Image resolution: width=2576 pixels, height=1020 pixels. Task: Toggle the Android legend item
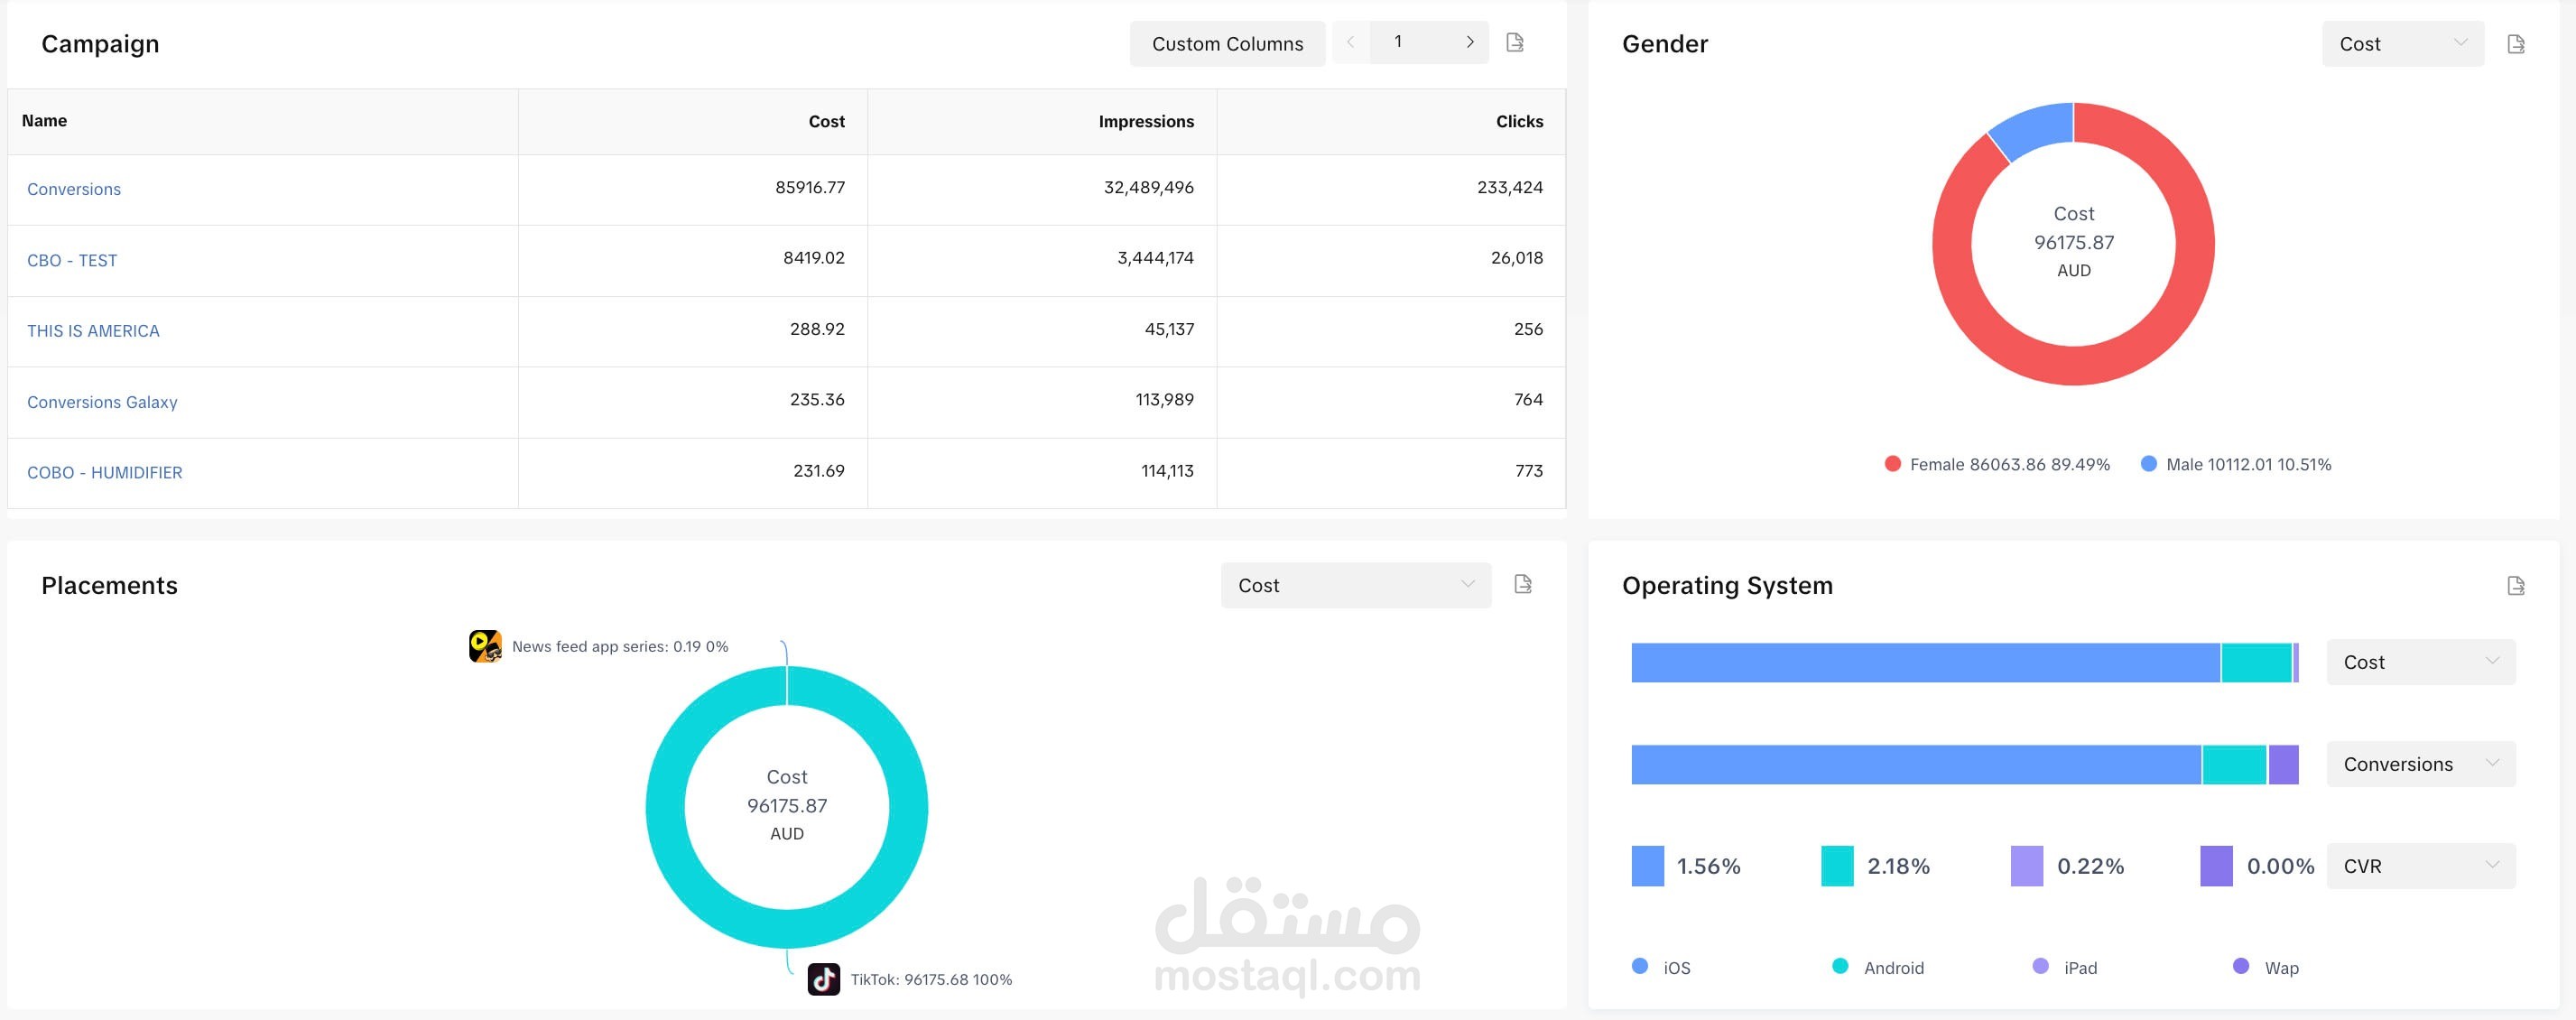pos(1878,967)
